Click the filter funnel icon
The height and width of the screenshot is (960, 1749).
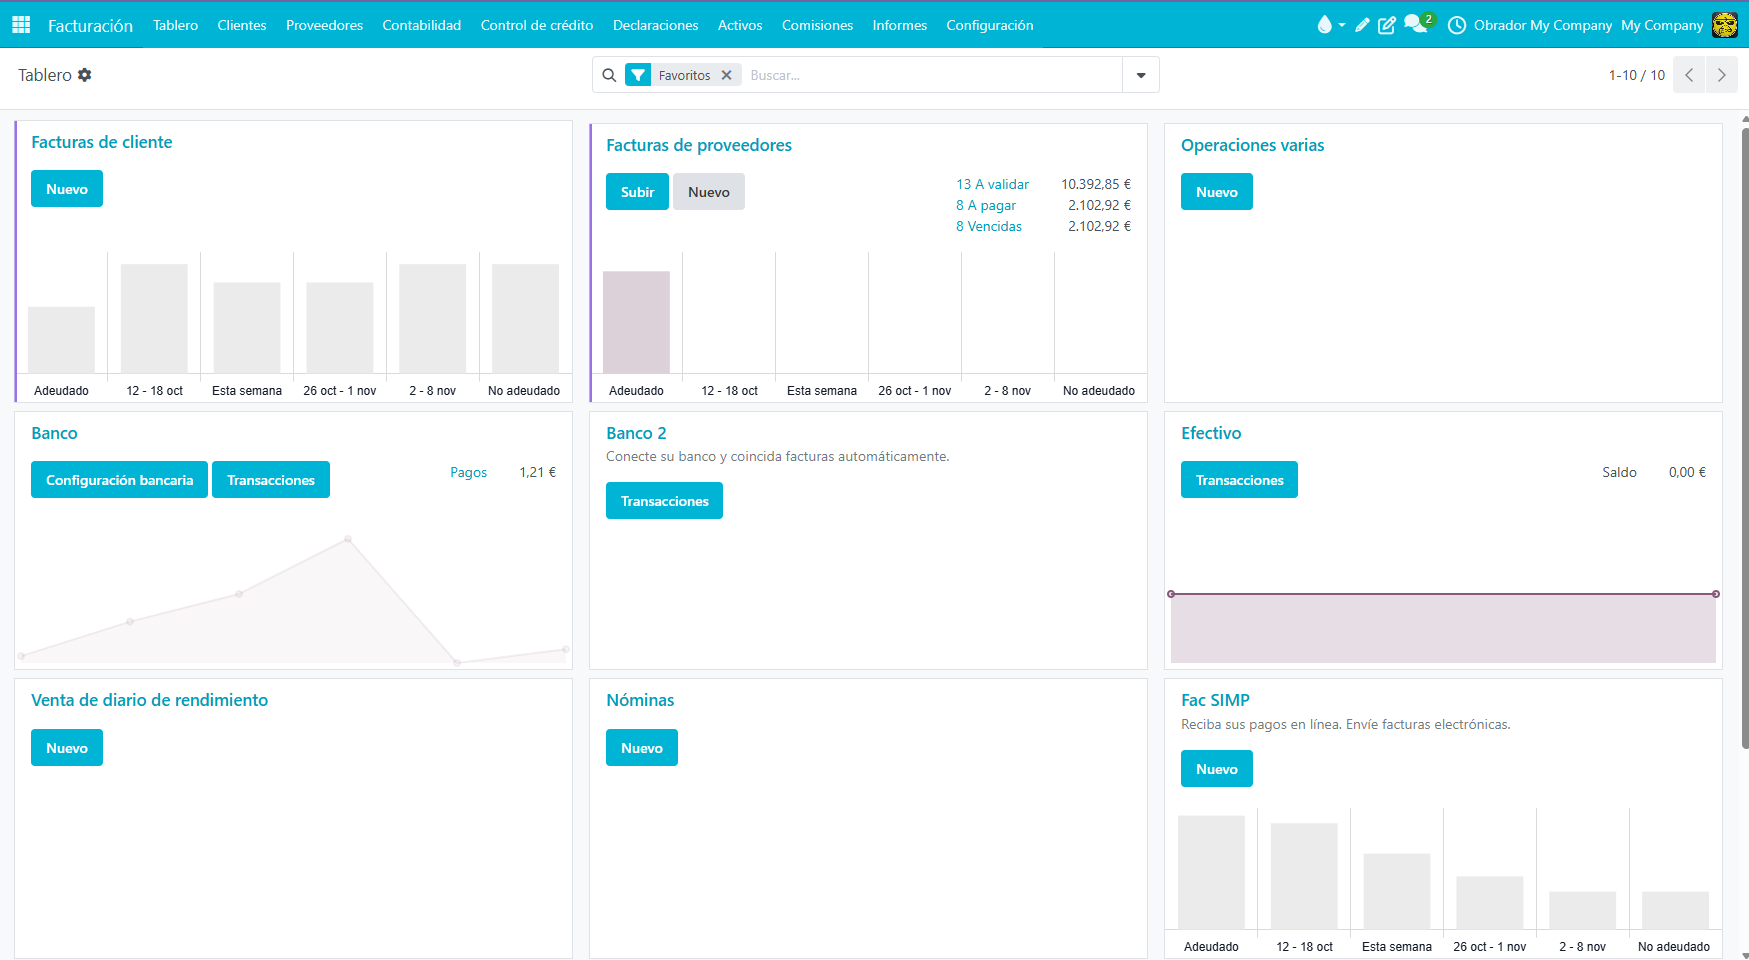click(638, 75)
